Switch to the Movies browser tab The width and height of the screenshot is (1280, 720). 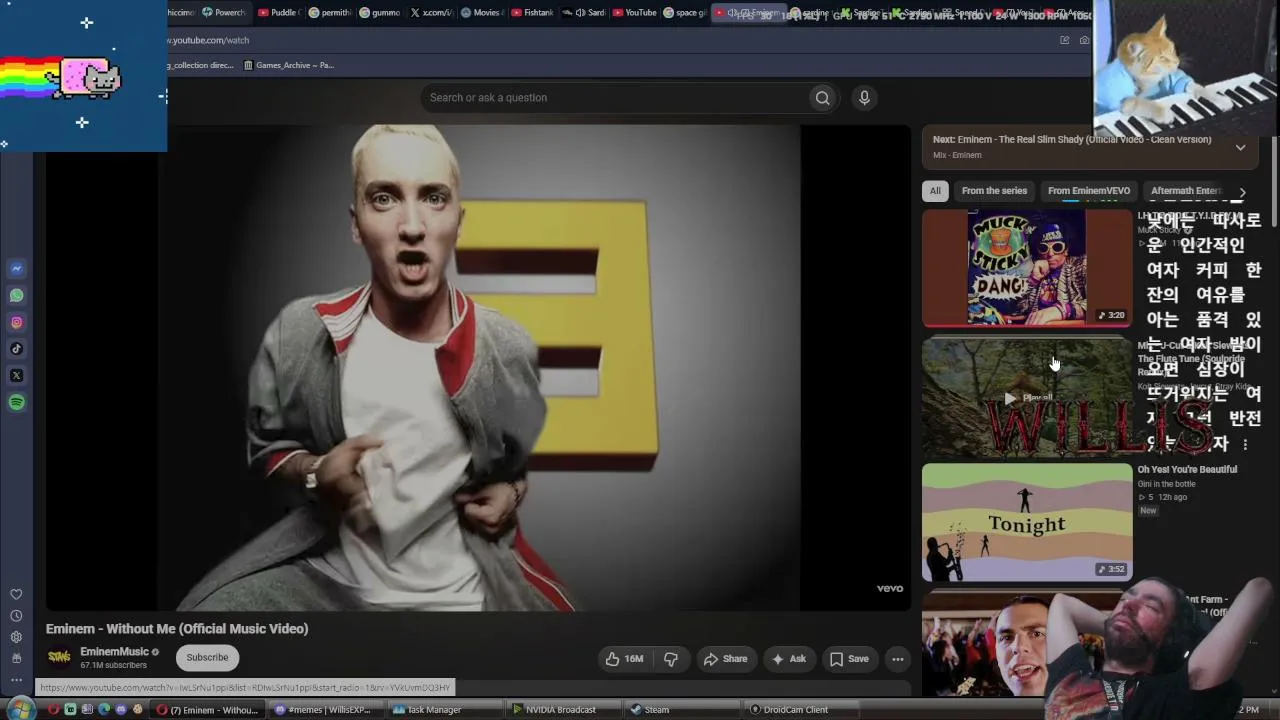click(x=480, y=13)
